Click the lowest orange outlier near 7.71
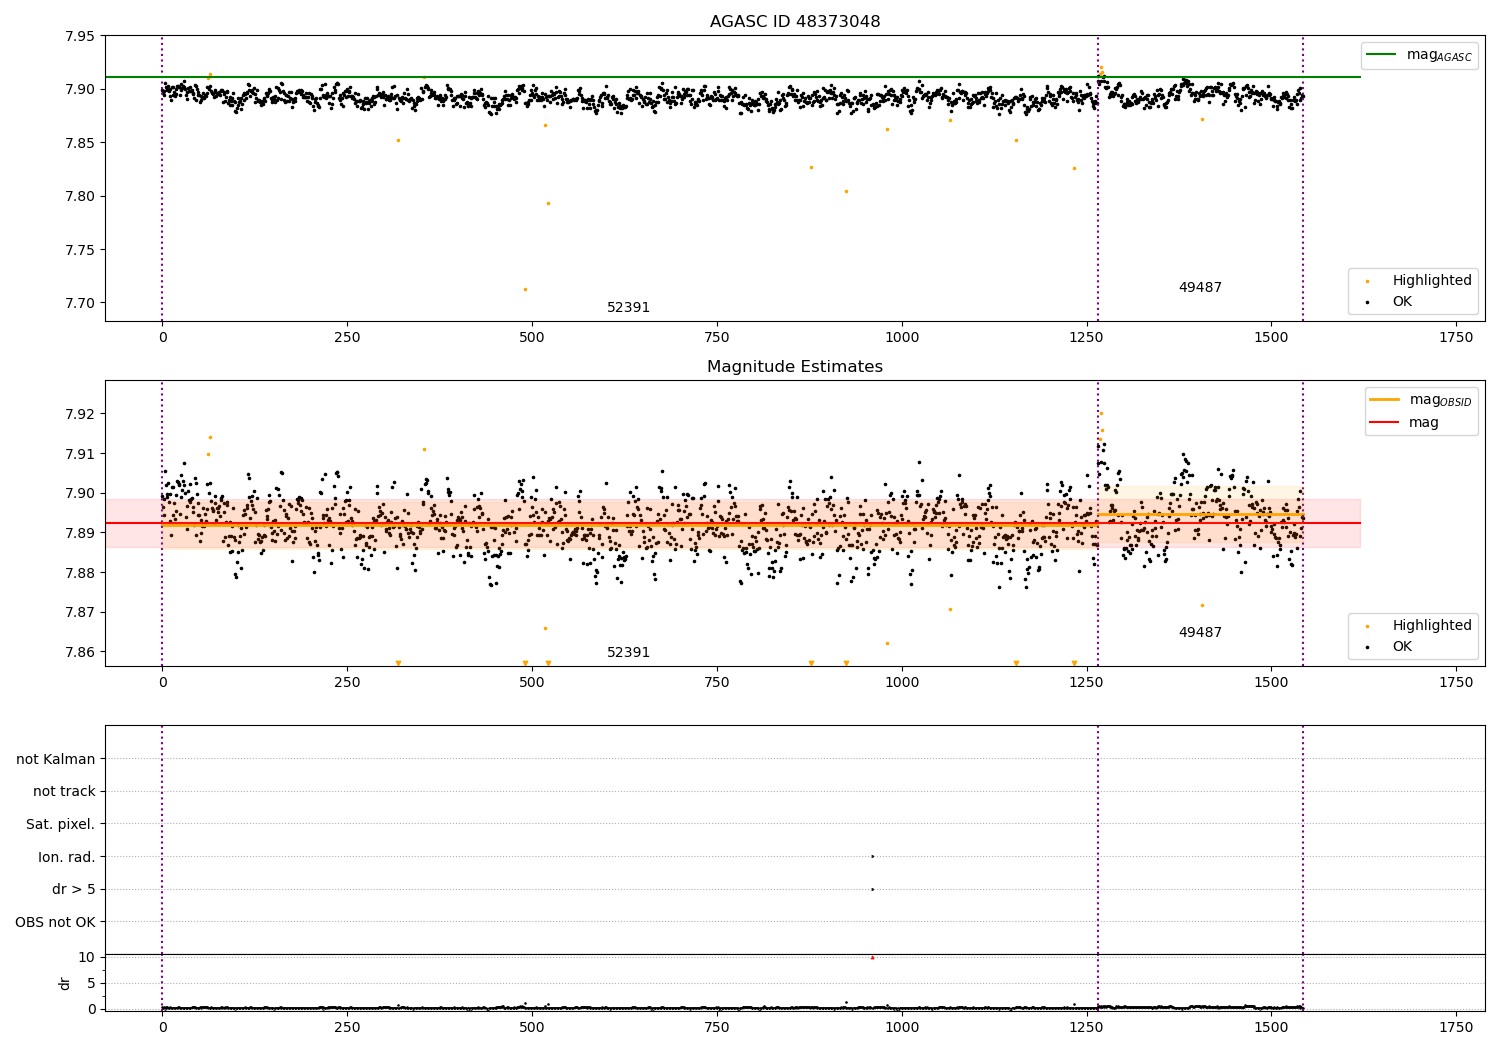Screen dimensions: 1500x1050 [525, 290]
